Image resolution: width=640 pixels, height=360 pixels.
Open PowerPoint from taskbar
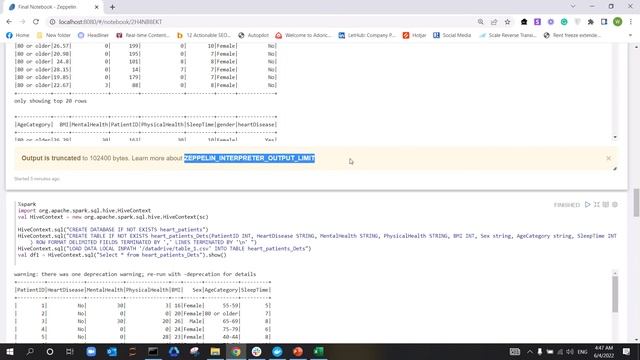point(298,351)
